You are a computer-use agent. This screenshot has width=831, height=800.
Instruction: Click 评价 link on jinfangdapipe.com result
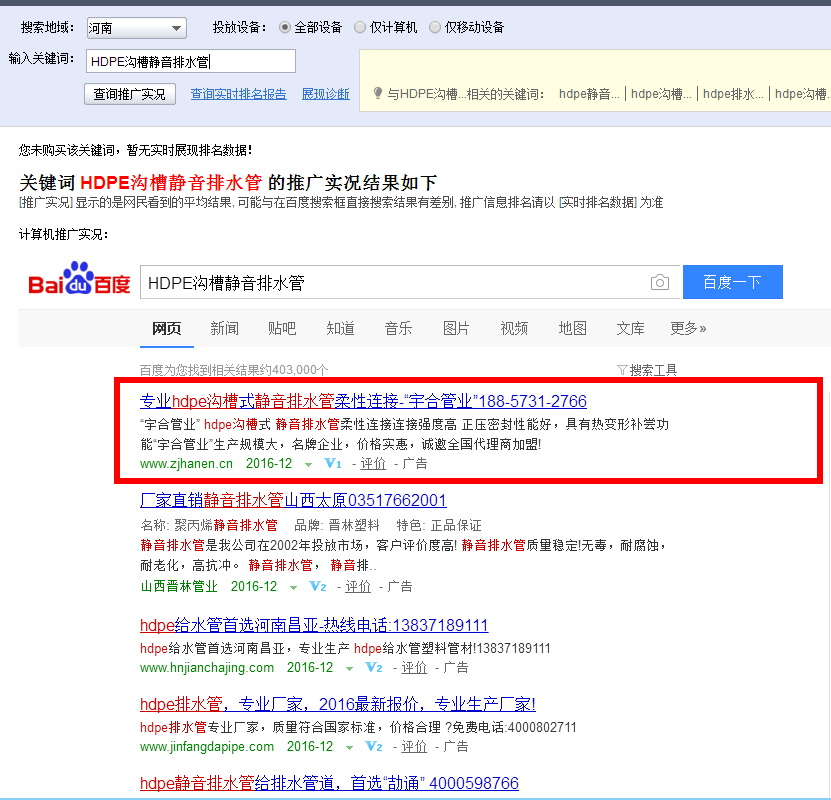[414, 746]
